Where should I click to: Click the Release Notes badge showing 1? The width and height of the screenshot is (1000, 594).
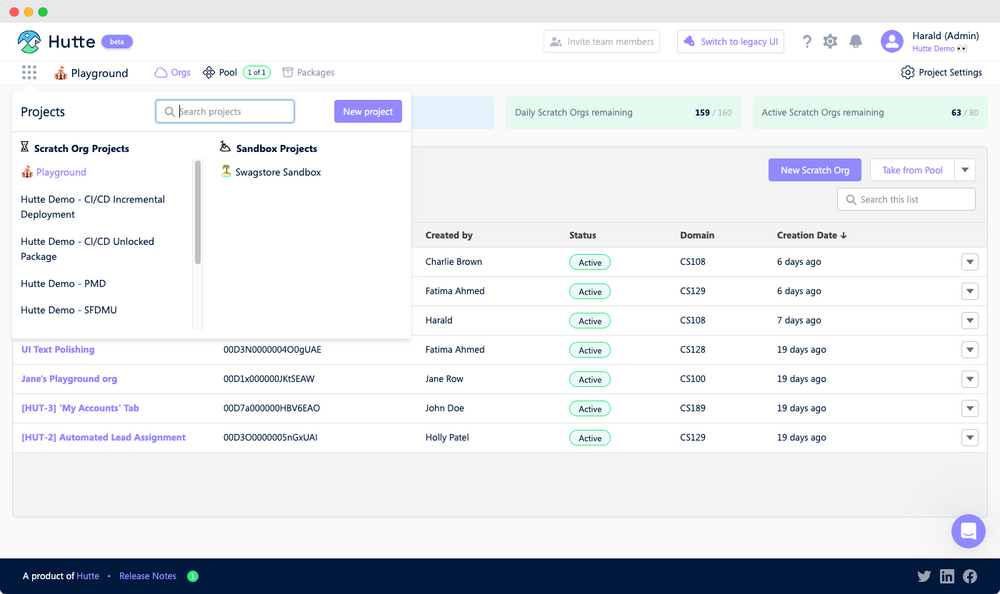pyautogui.click(x=193, y=576)
